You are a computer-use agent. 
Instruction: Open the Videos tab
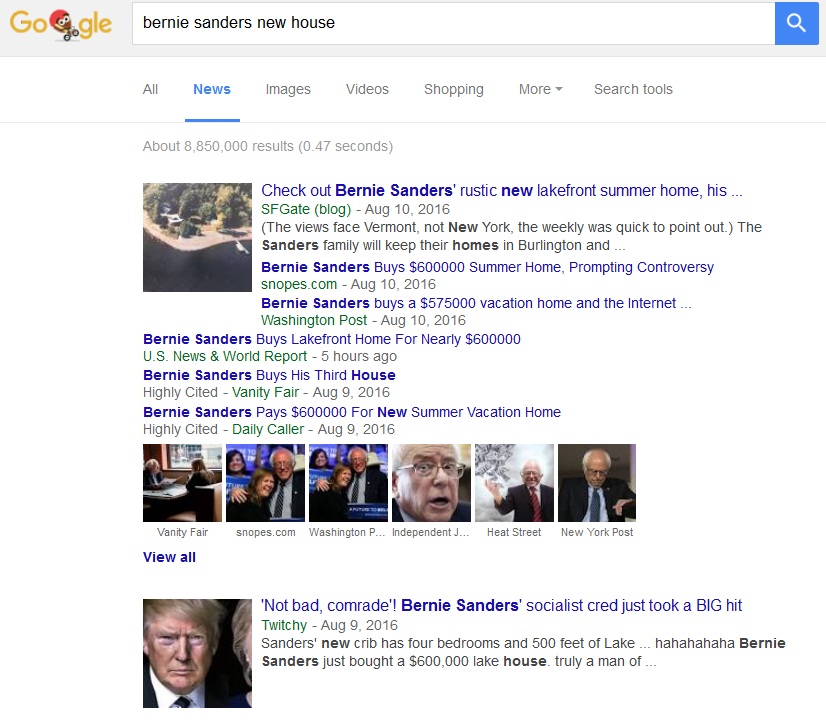(367, 89)
